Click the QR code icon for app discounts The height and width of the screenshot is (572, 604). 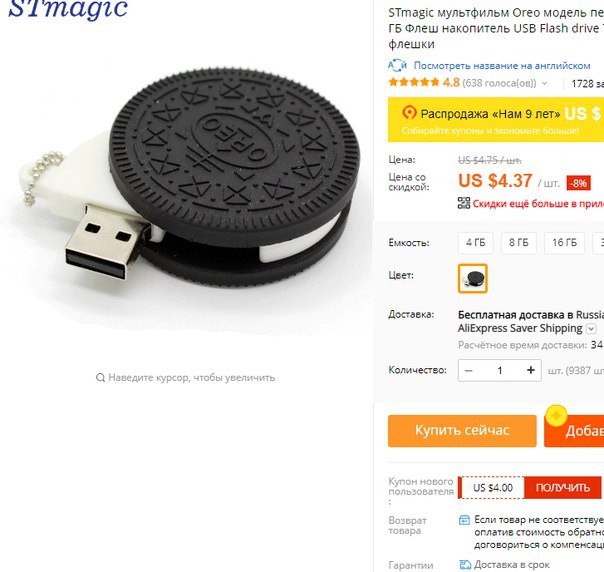[x=464, y=203]
